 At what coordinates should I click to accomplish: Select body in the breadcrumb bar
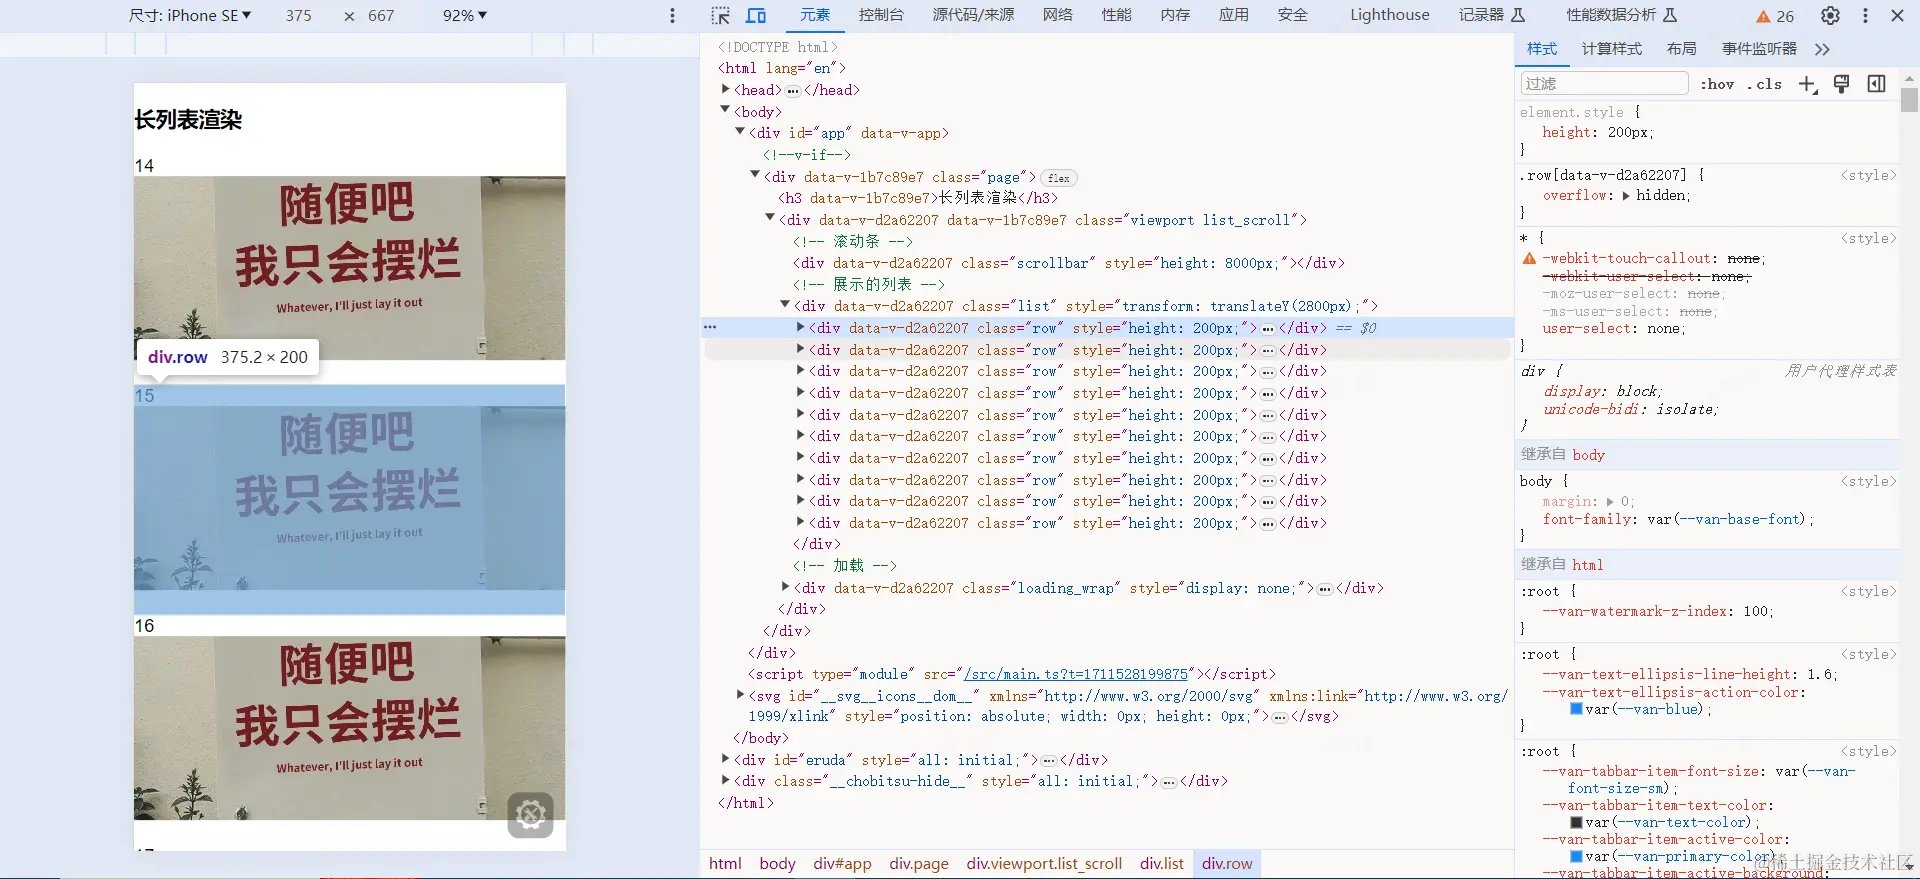777,864
